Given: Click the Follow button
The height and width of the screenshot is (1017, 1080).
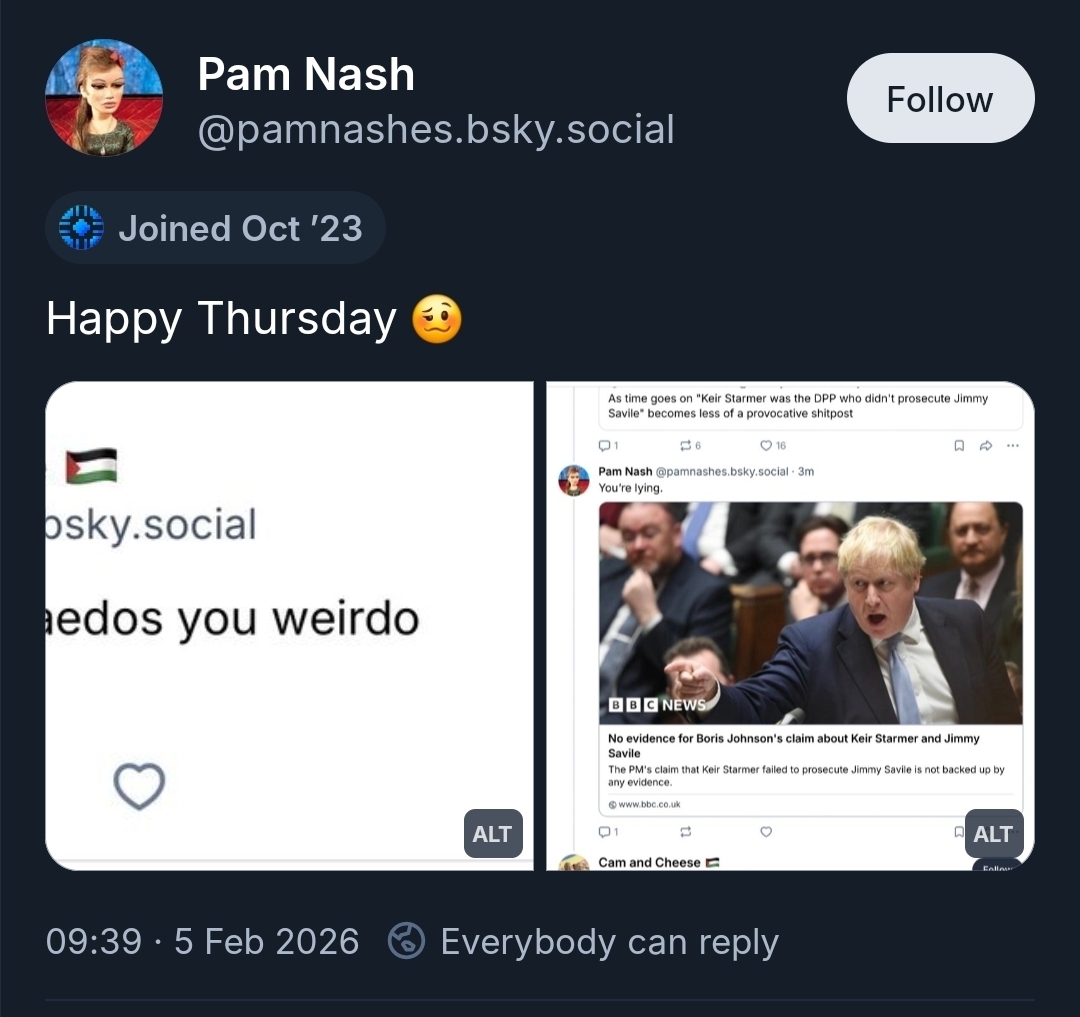Looking at the screenshot, I should click(940, 98).
